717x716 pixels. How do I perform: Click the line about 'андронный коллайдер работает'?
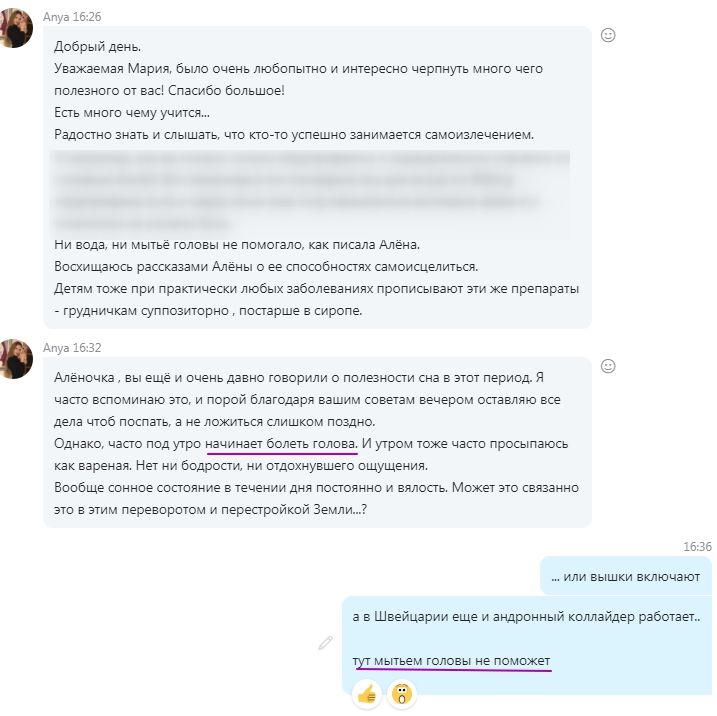pyautogui.click(x=526, y=617)
